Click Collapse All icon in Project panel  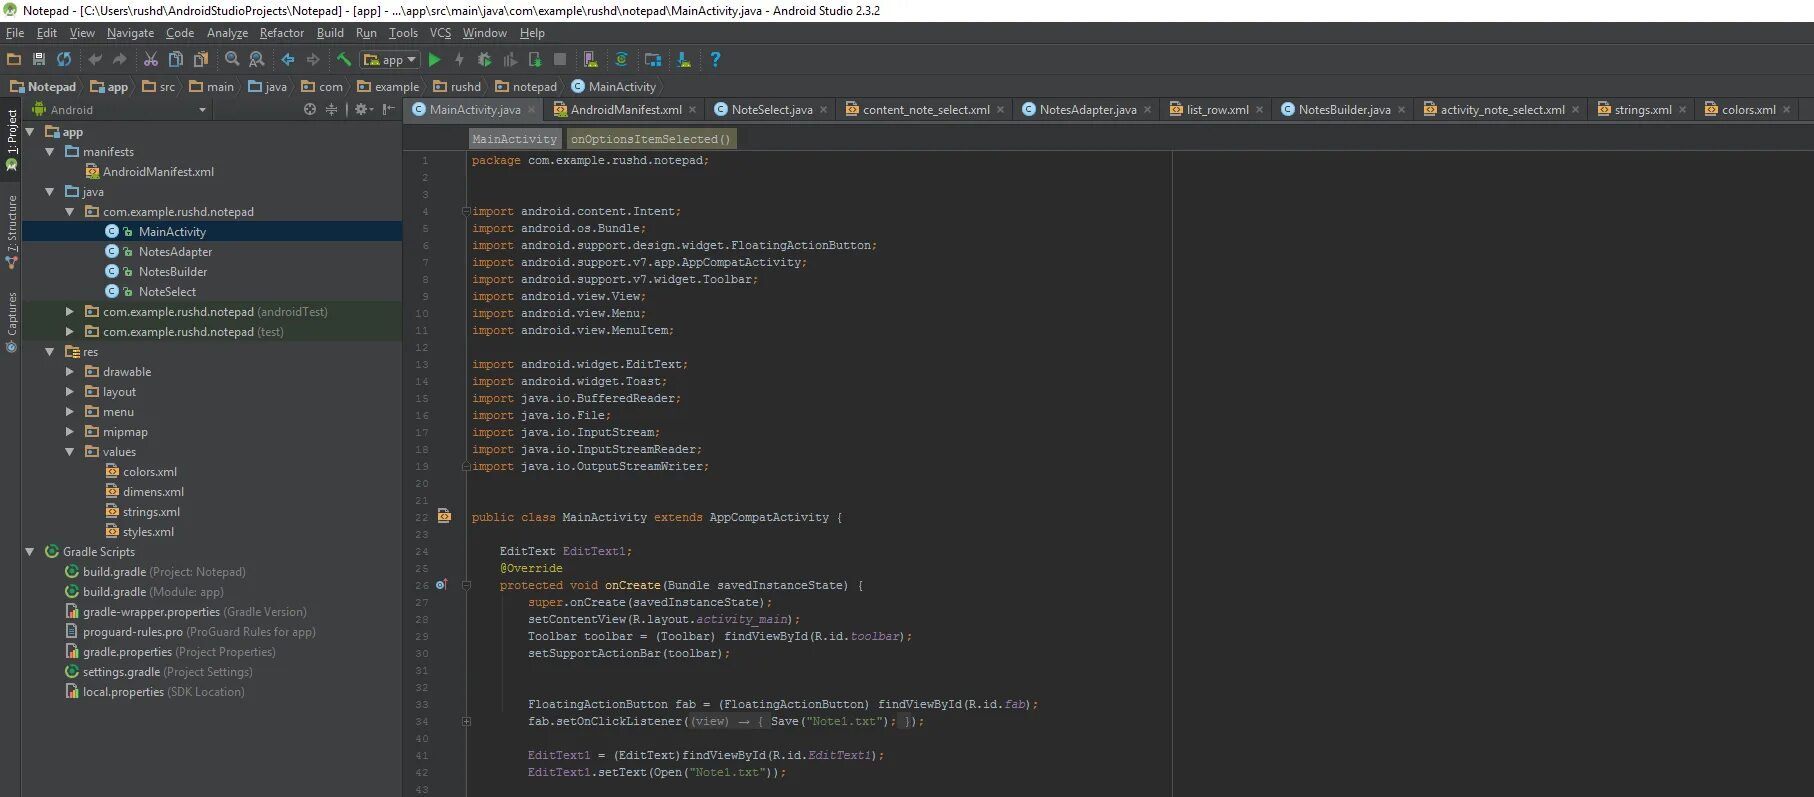pyautogui.click(x=332, y=109)
